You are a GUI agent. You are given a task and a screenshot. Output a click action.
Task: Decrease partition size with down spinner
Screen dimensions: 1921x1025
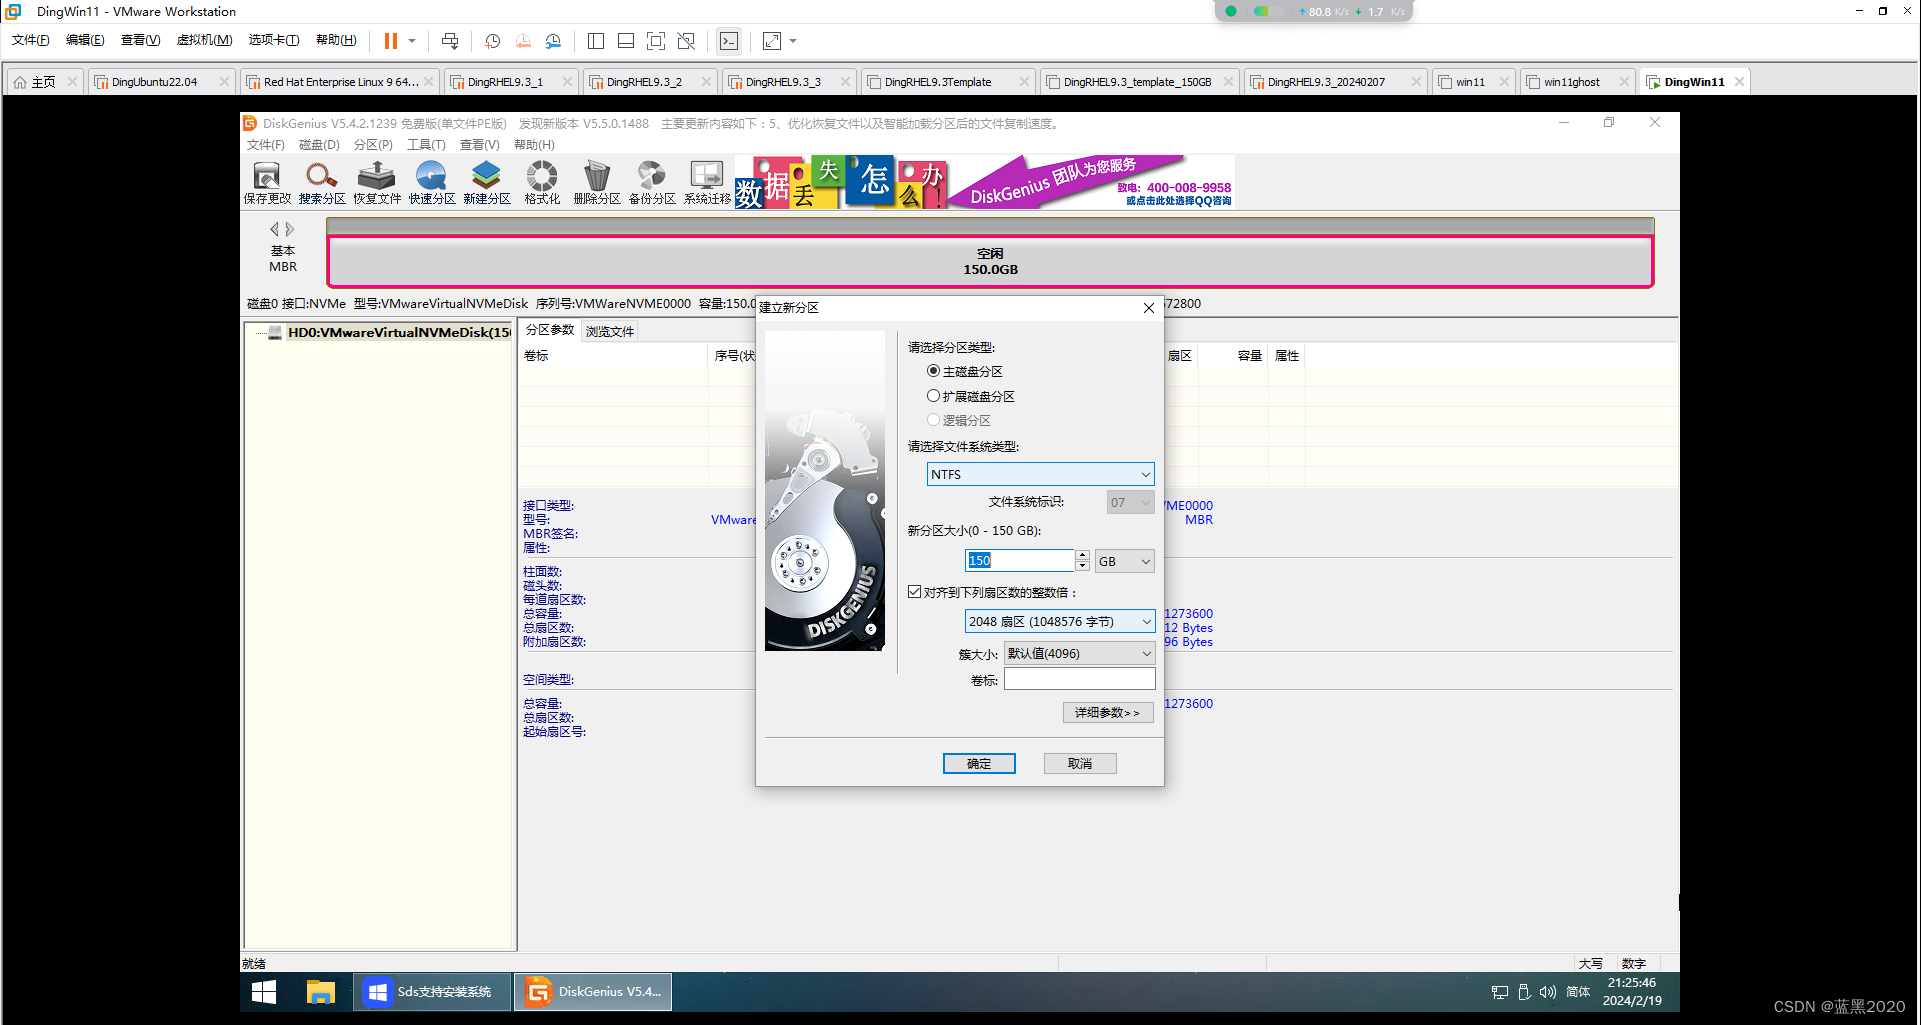click(x=1082, y=566)
